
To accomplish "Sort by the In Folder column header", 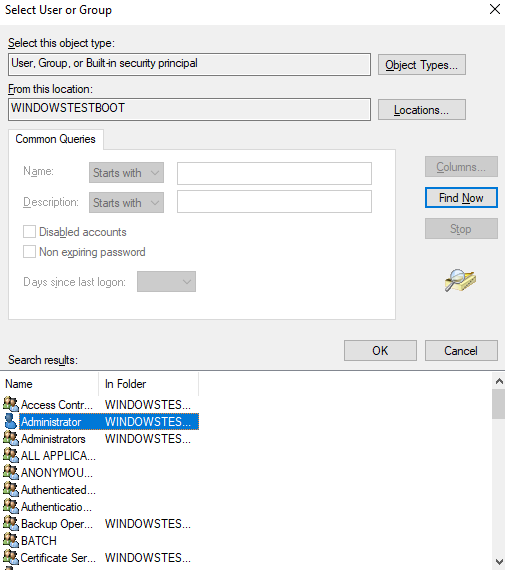I will (x=149, y=384).
